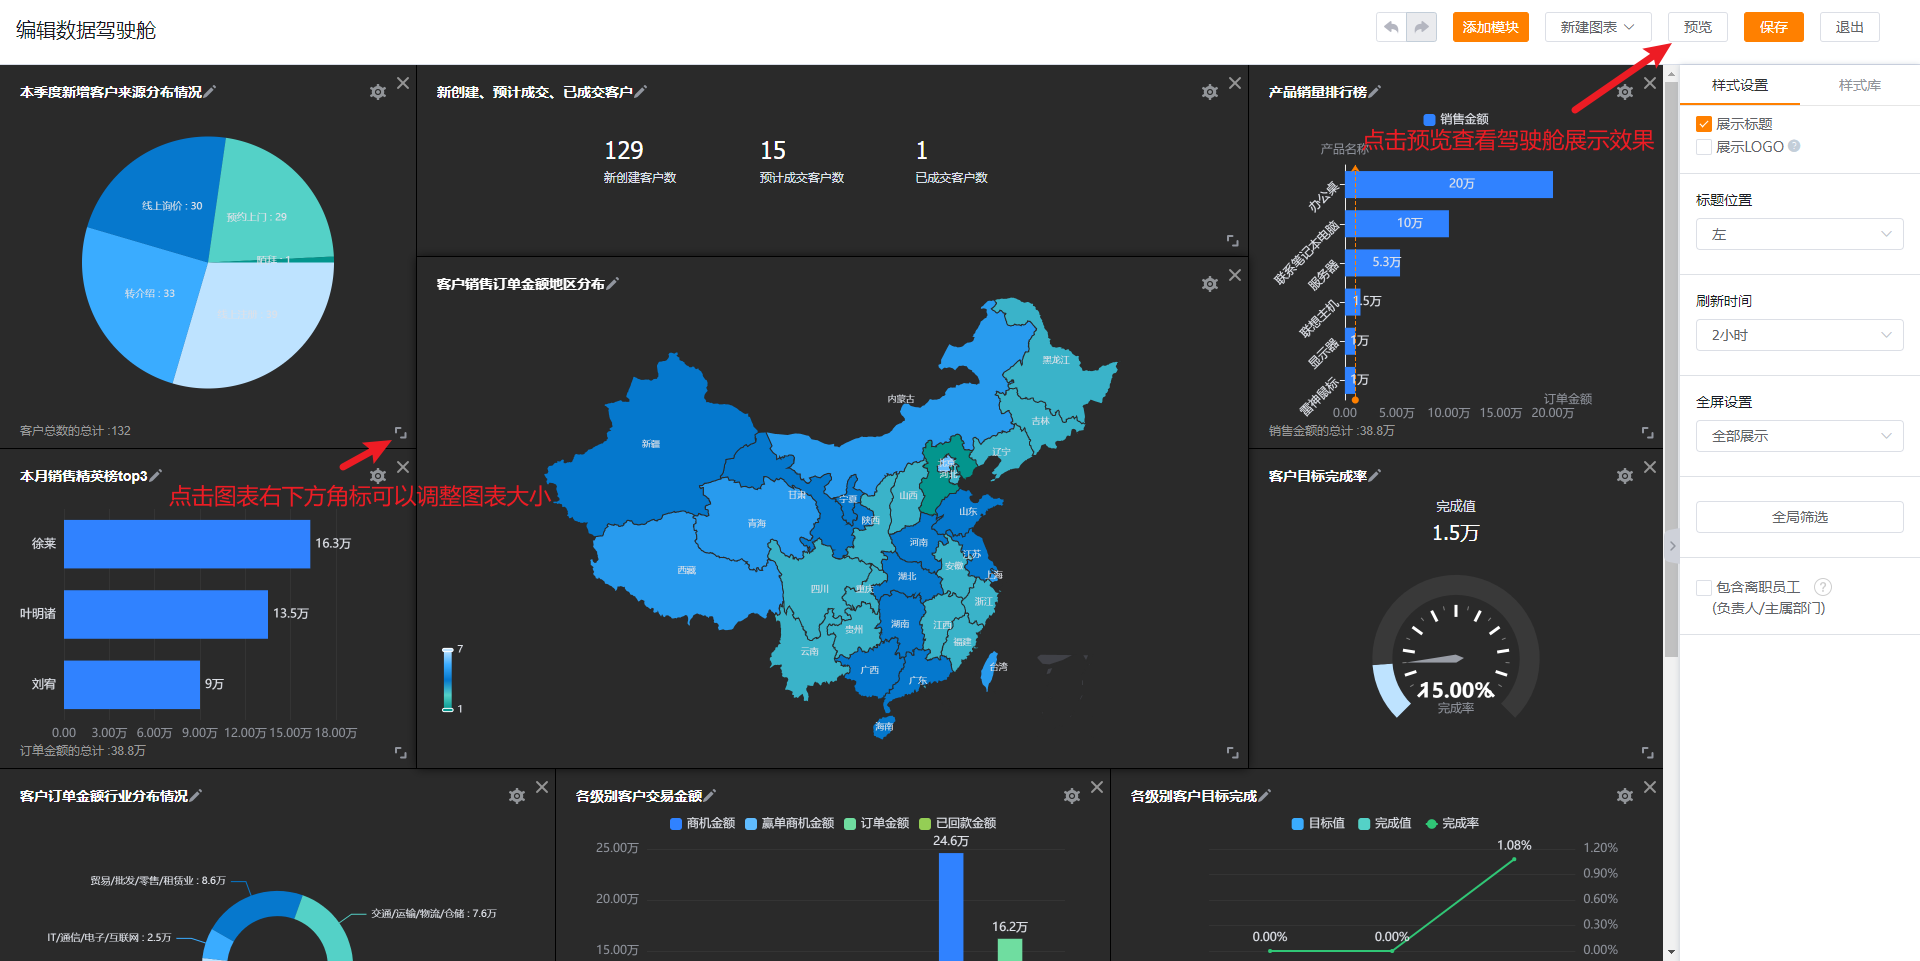This screenshot has height=961, width=1920.
Task: Save the dashboard with 保存
Action: (1773, 27)
